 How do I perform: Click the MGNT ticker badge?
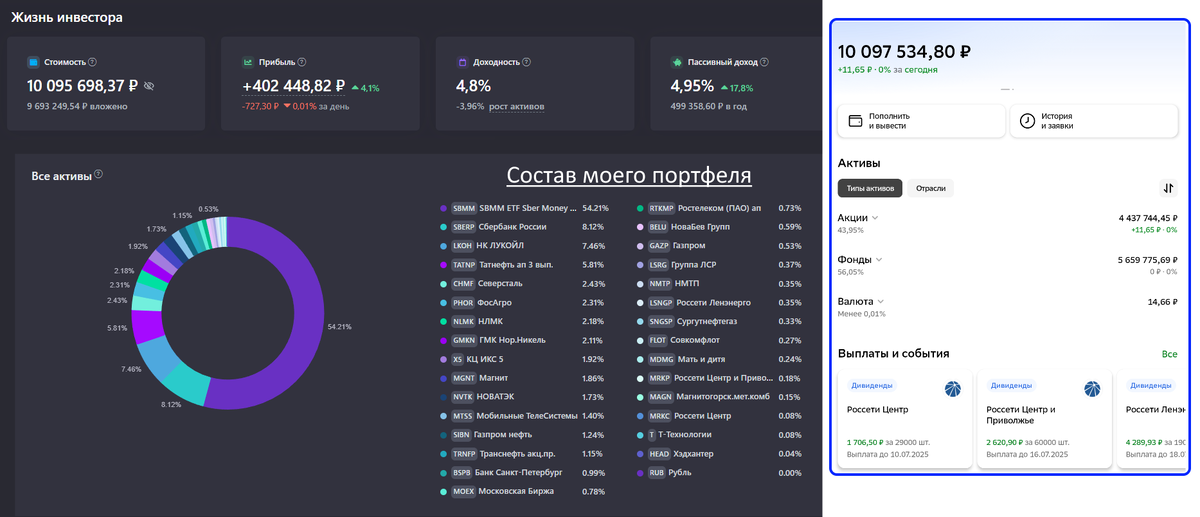click(x=463, y=378)
